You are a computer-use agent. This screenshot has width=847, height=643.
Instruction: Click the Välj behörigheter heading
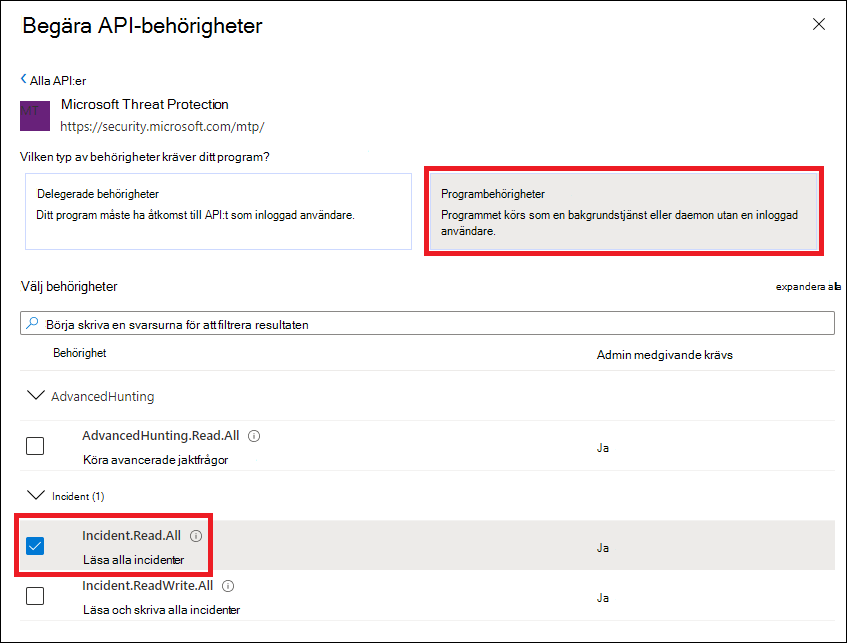[69, 286]
